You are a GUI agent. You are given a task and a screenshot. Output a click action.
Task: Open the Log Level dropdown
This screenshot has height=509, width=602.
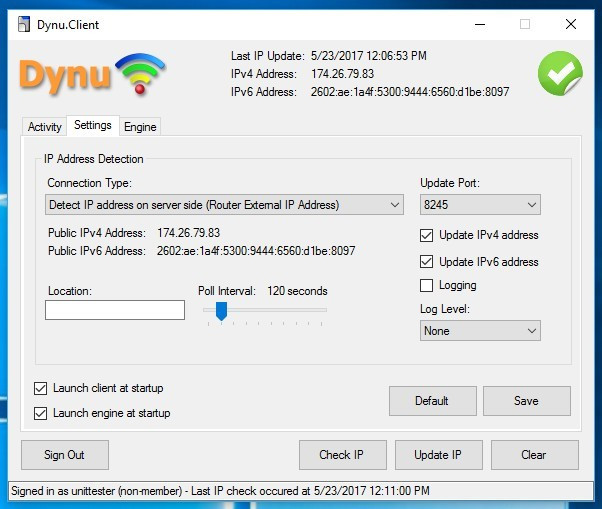point(480,331)
